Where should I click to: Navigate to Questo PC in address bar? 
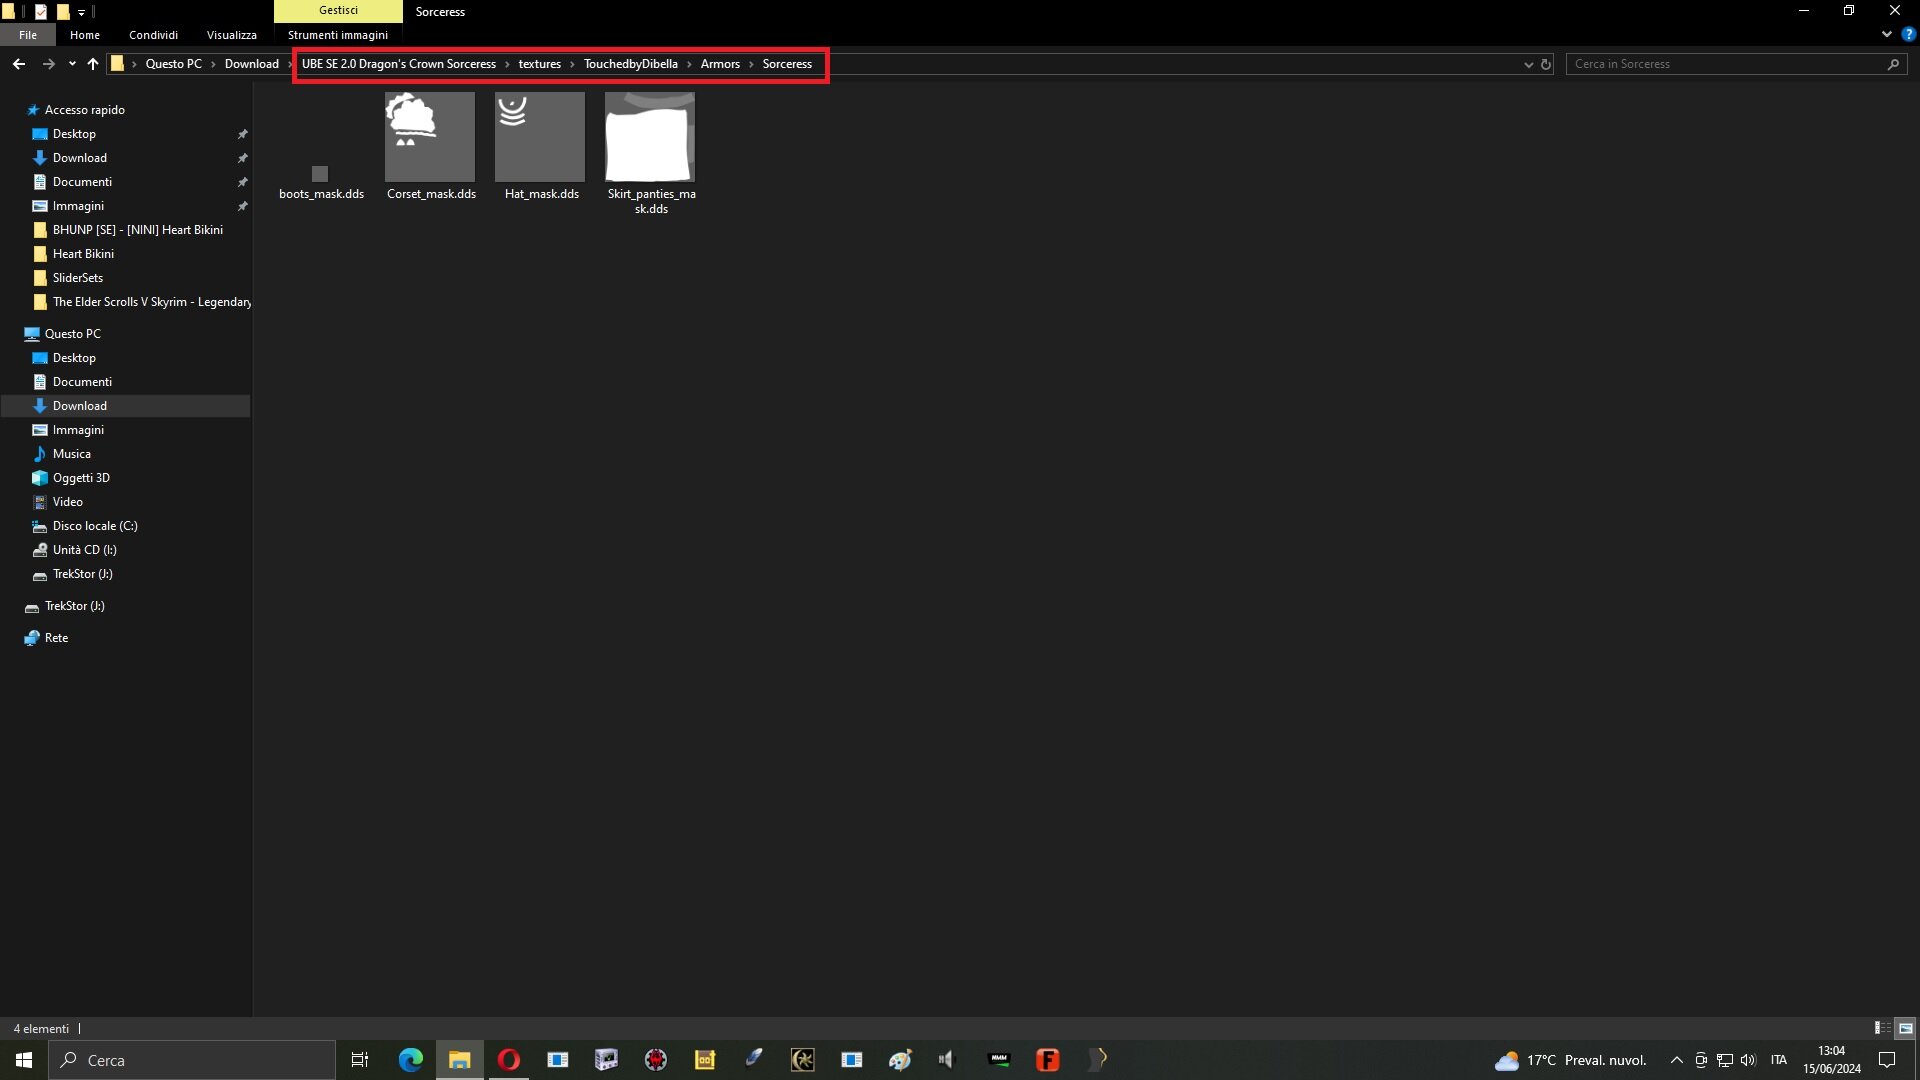(x=174, y=64)
